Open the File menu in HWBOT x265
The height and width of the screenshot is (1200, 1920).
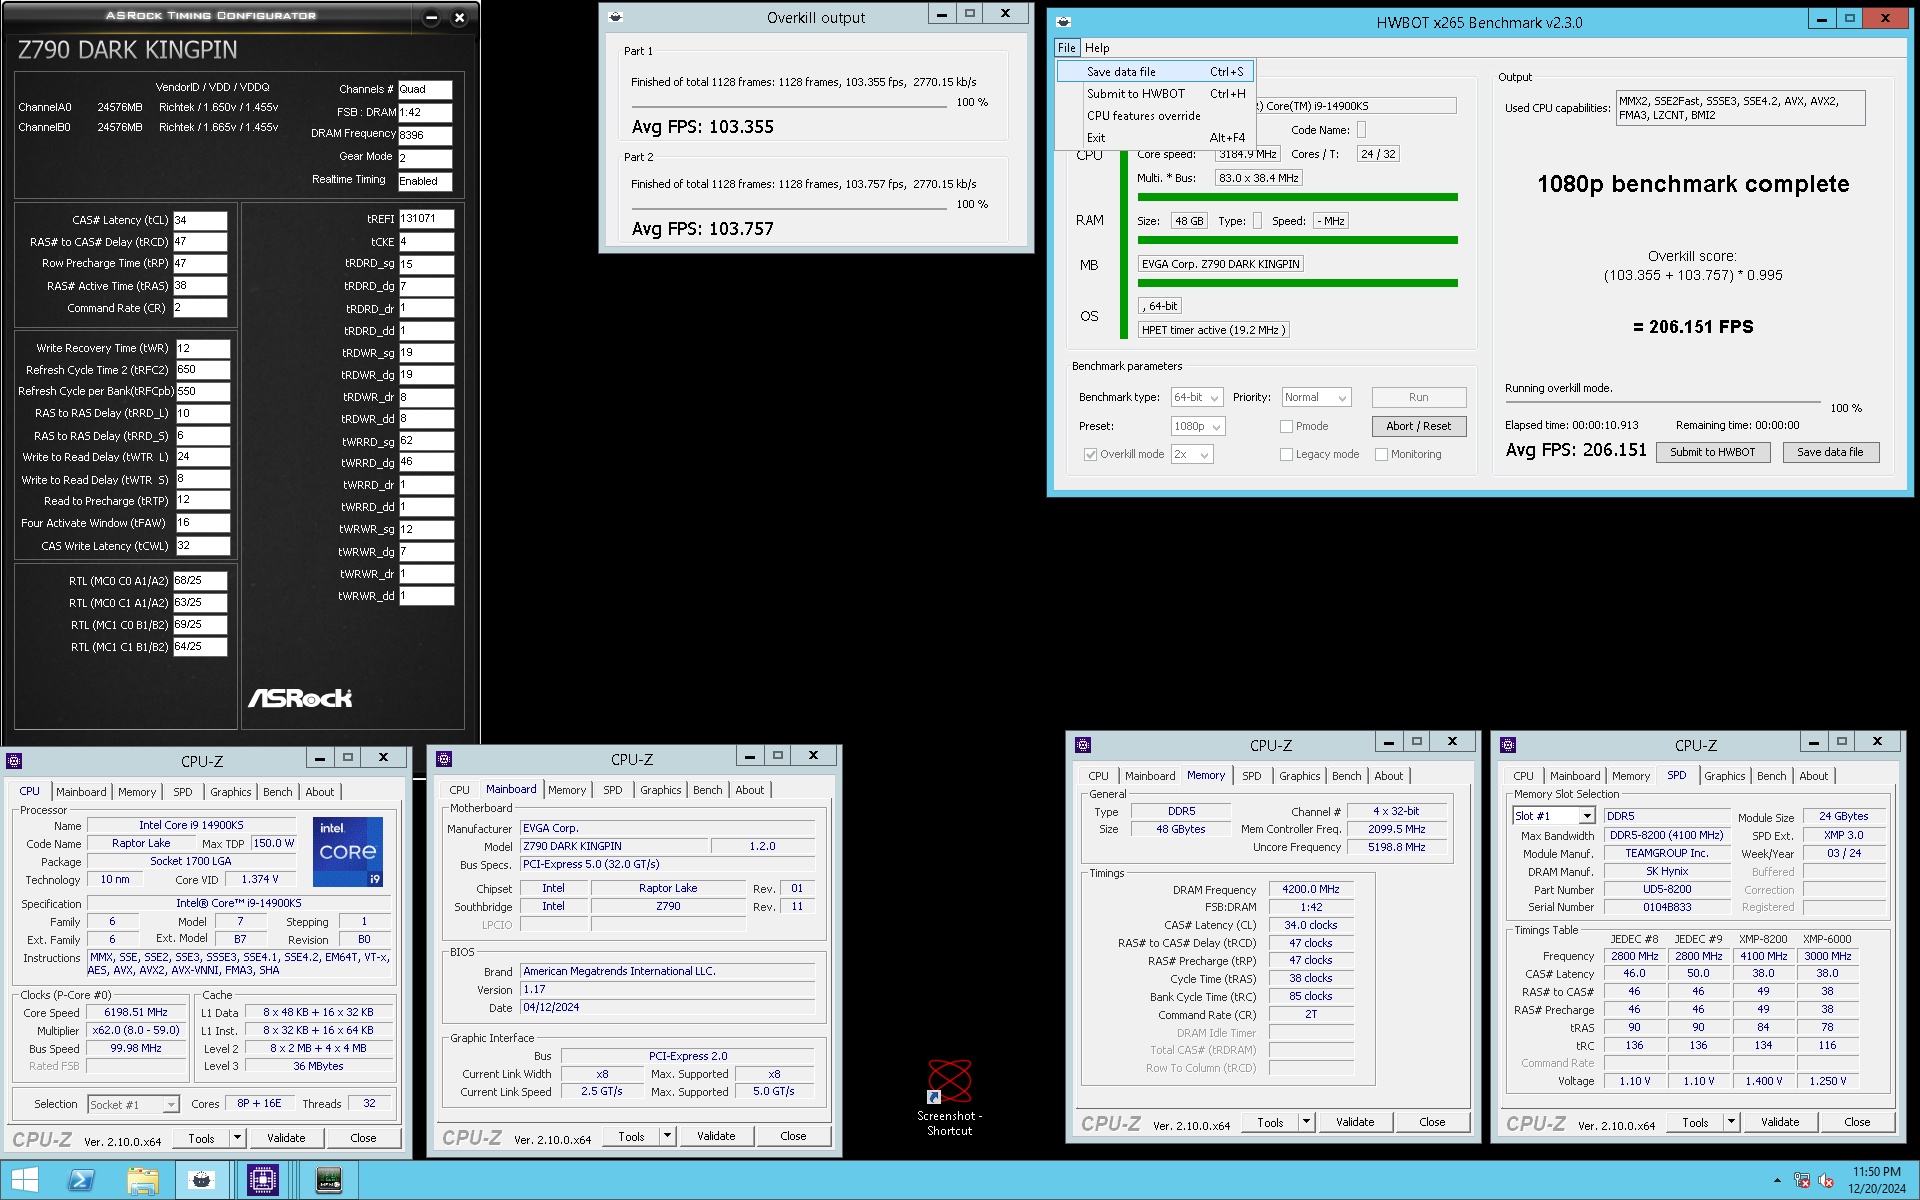coord(1067,48)
